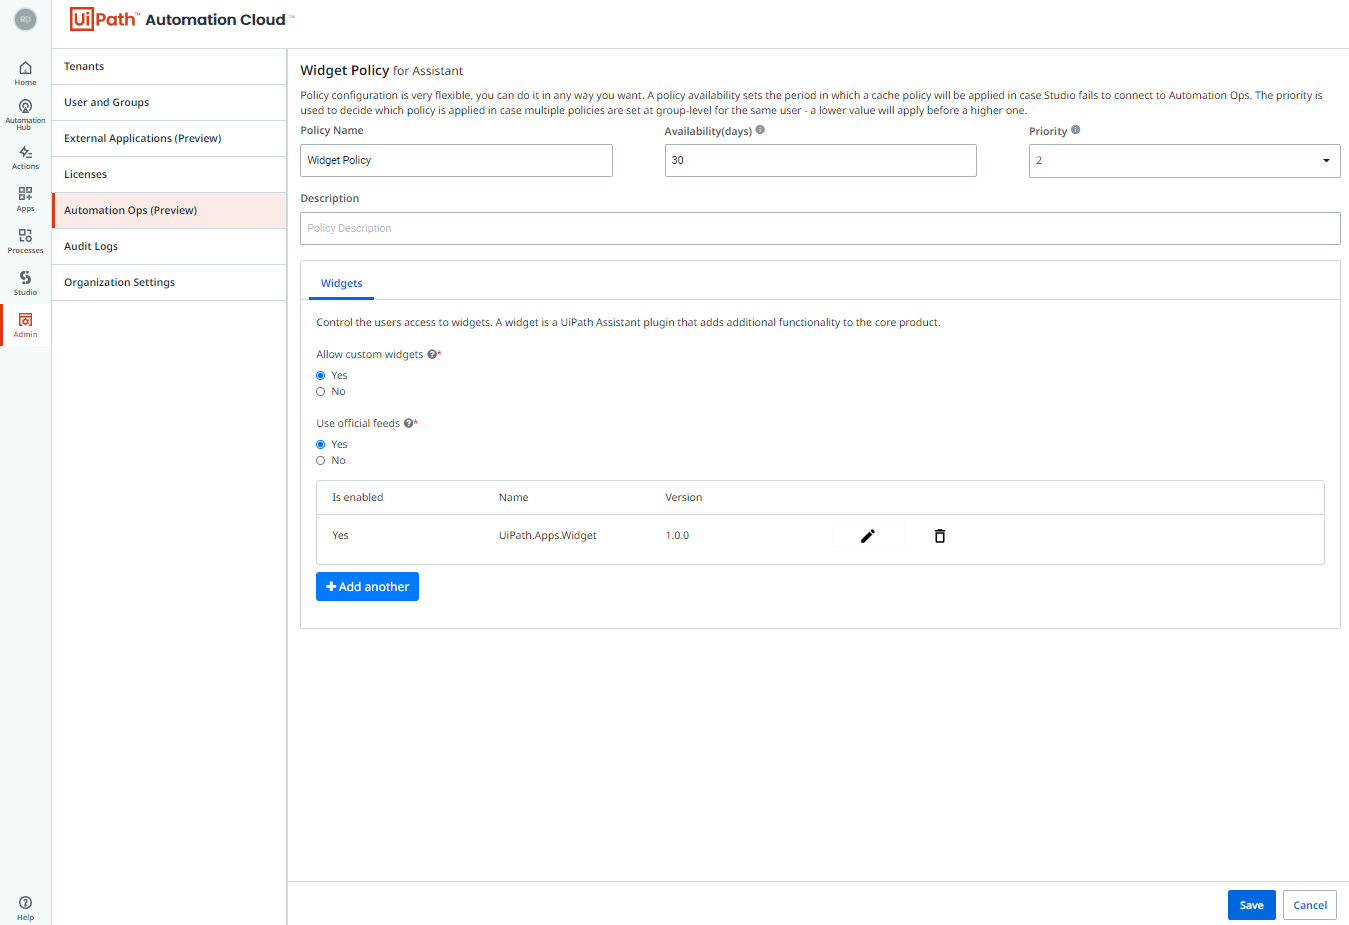
Task: Open Licenses menu item
Action: tap(169, 175)
